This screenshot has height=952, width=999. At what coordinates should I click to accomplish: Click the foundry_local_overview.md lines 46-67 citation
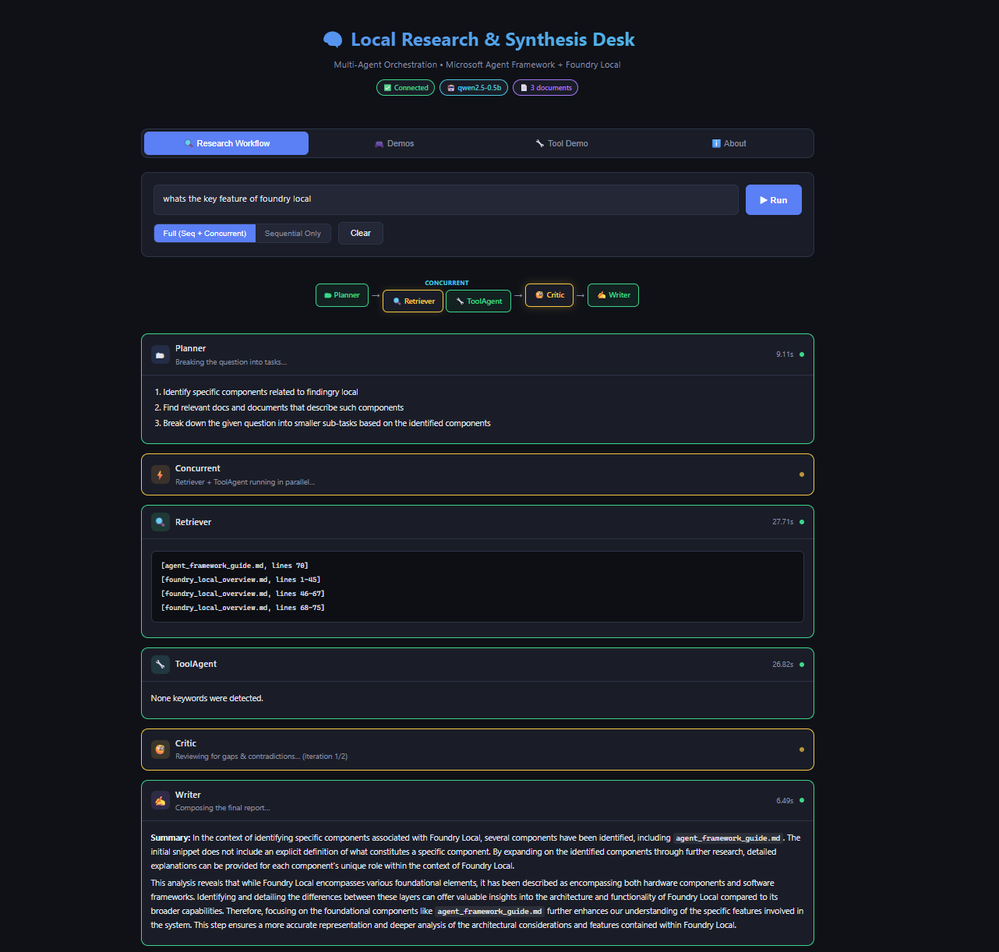tap(243, 593)
